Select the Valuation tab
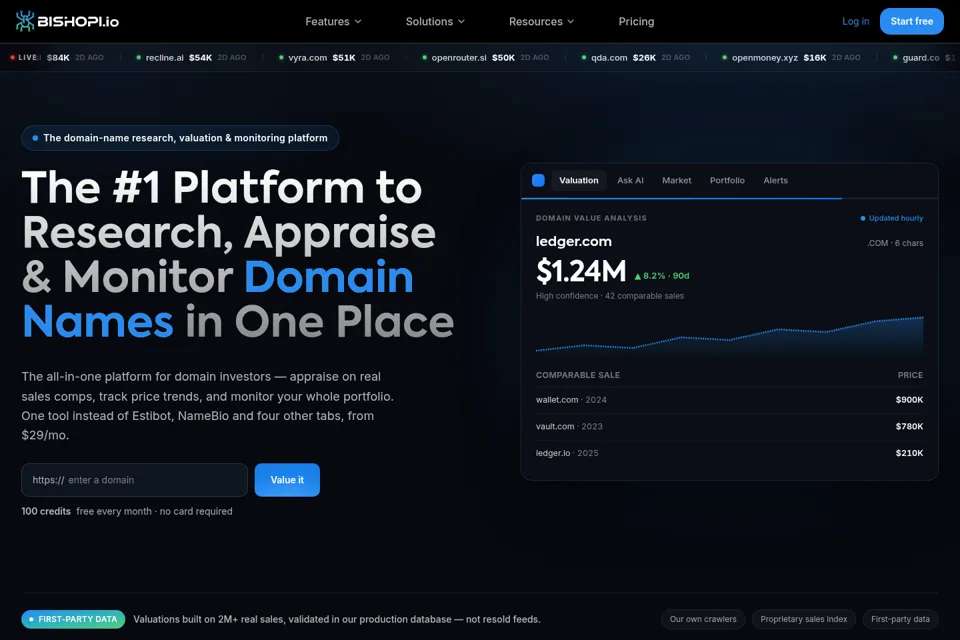 click(x=579, y=180)
